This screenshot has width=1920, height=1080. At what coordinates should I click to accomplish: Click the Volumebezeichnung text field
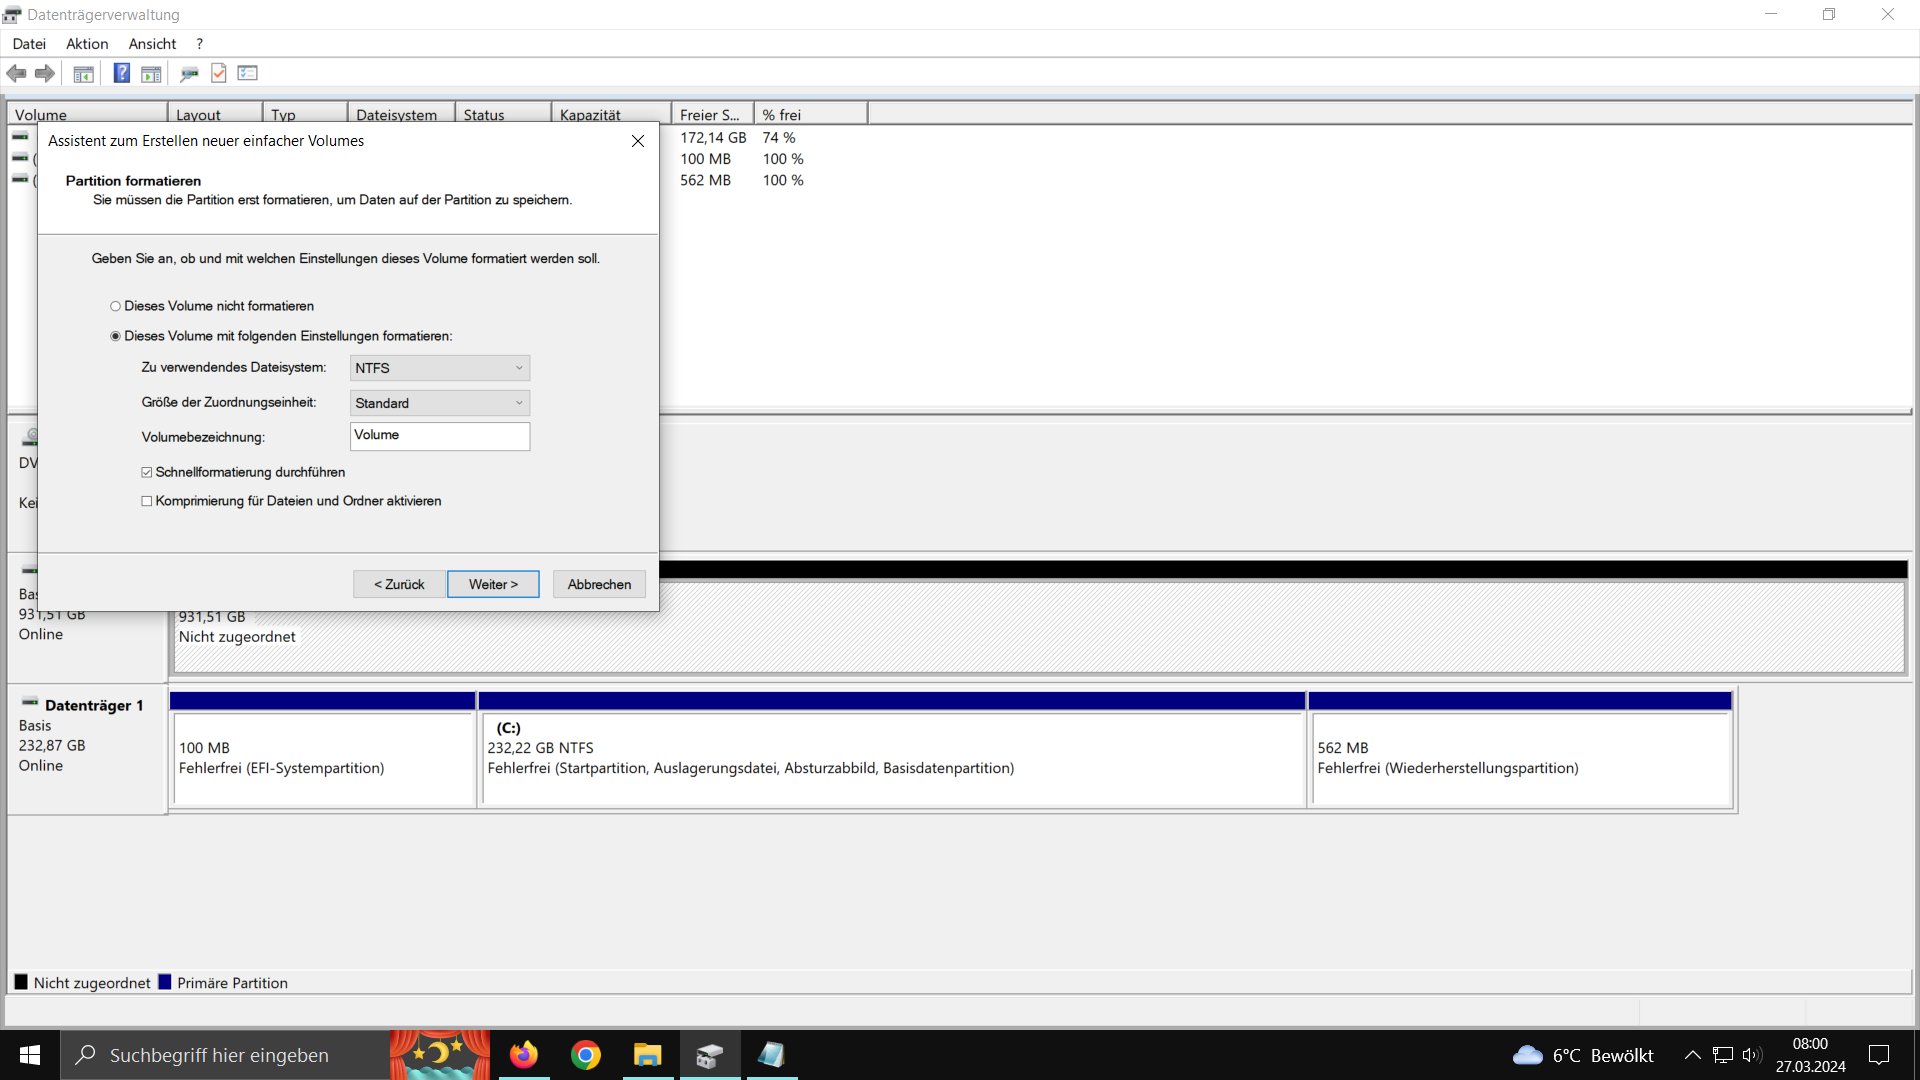click(x=439, y=436)
